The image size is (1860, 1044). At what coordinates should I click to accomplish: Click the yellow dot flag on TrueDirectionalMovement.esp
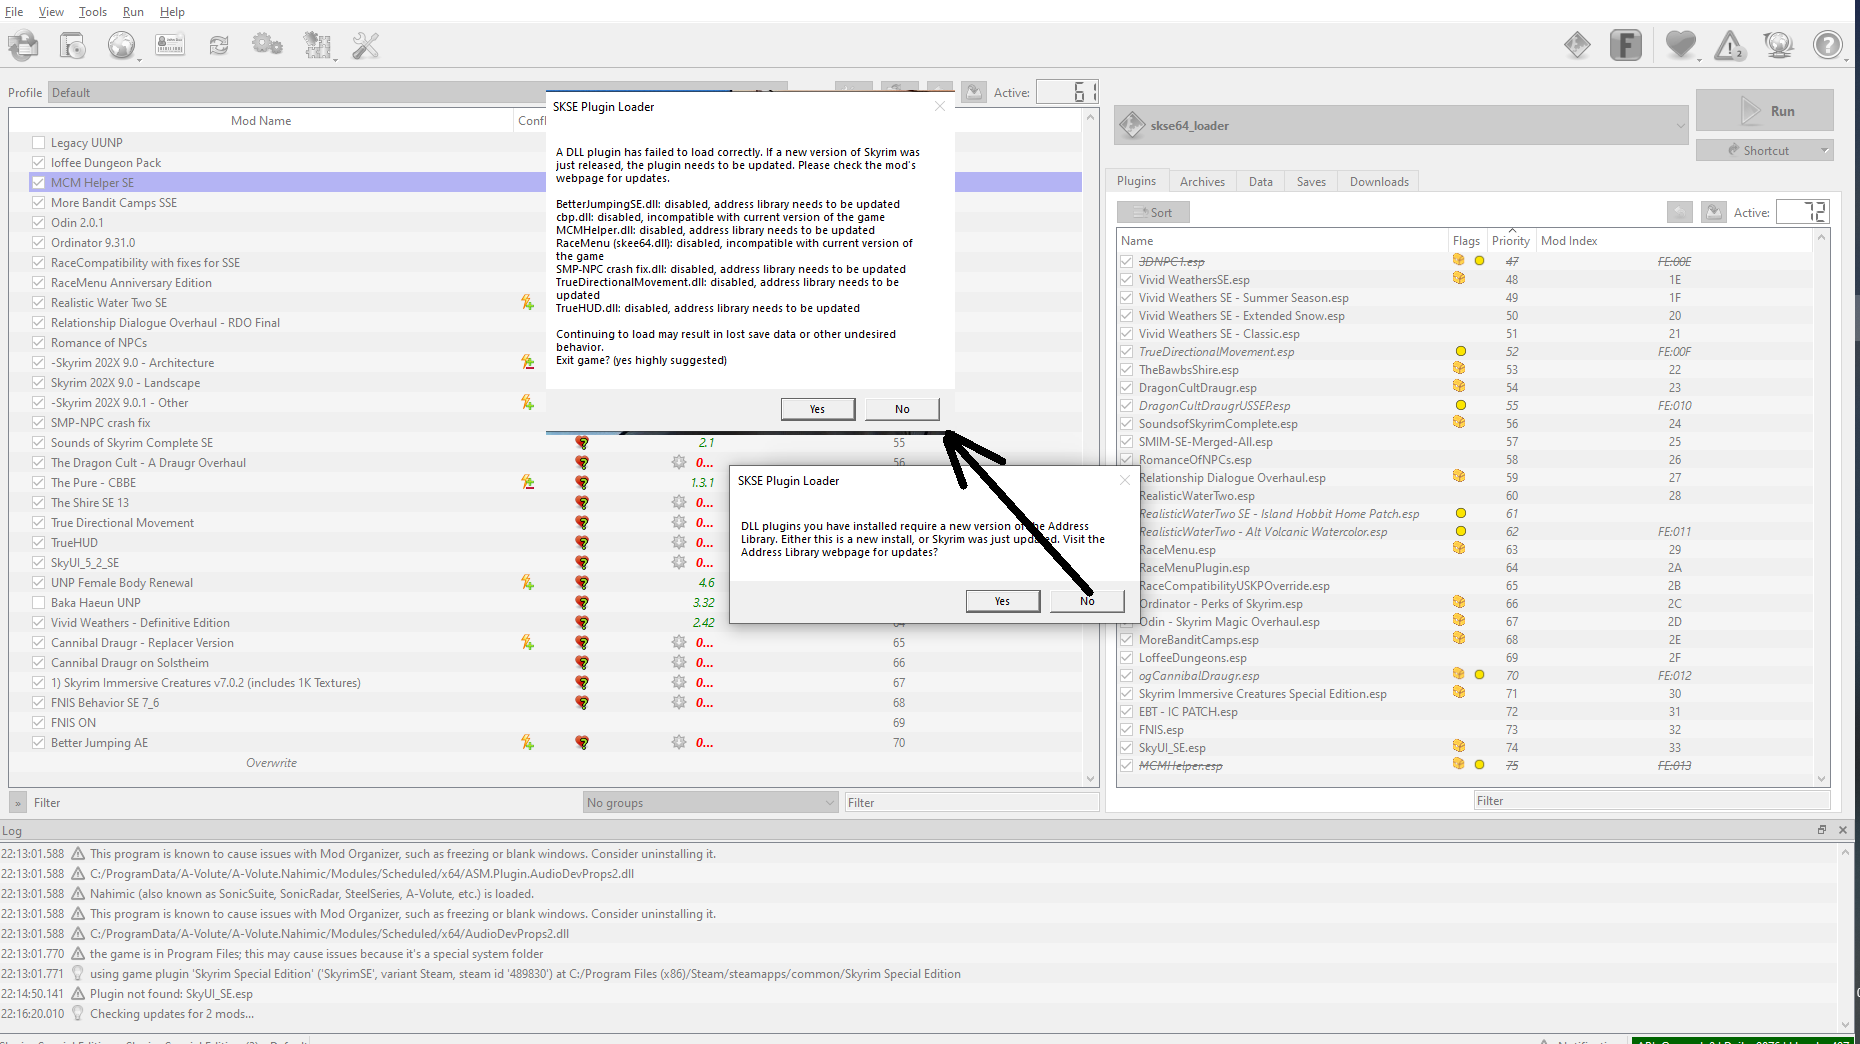(1461, 351)
